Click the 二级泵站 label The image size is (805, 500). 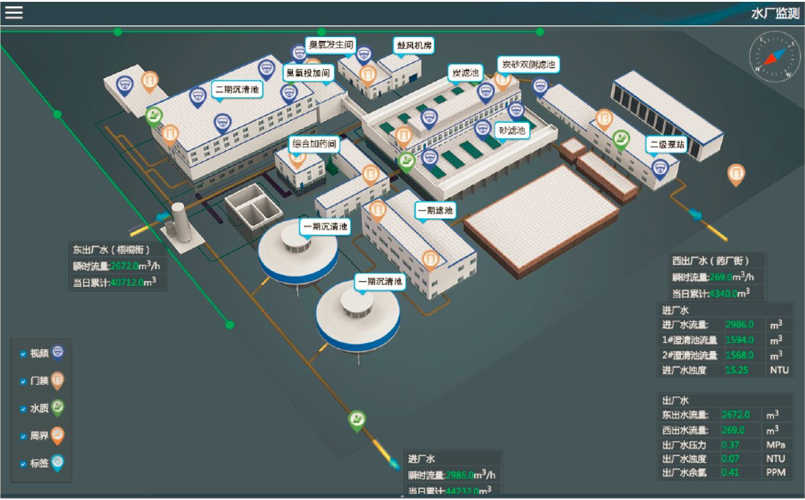click(x=667, y=144)
